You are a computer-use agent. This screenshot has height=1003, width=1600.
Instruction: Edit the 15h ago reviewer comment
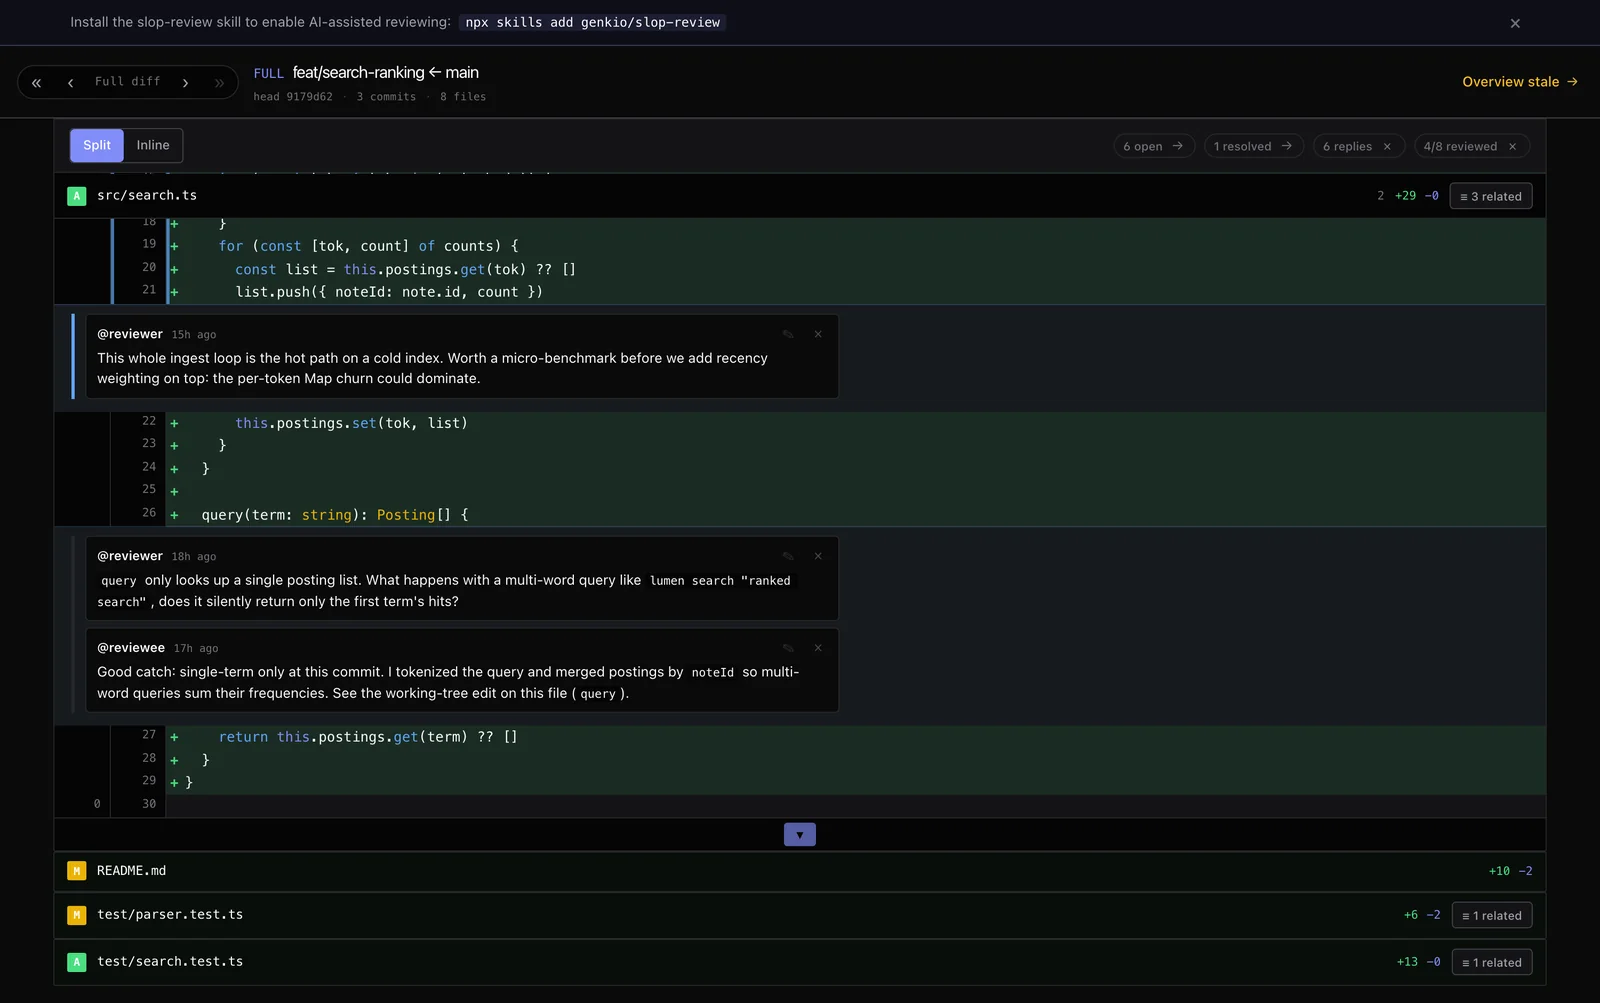click(x=788, y=335)
